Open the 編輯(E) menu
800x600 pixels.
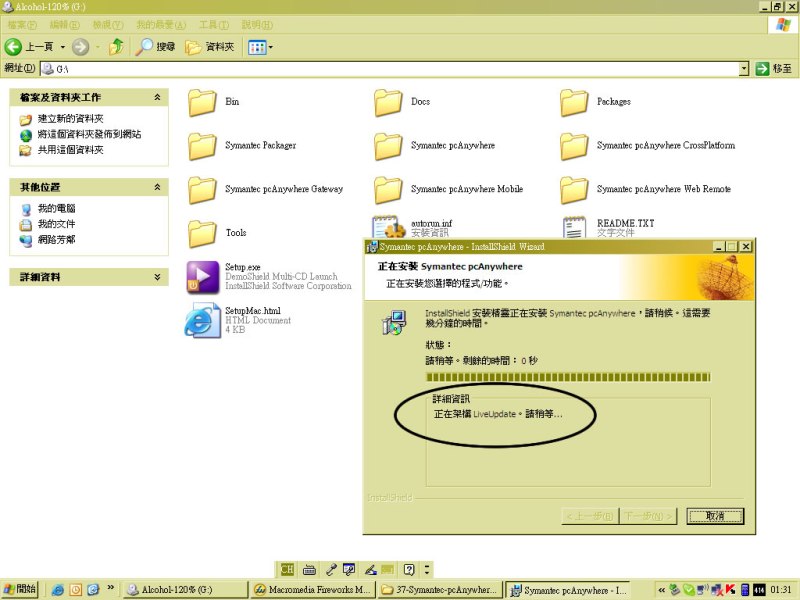64,24
